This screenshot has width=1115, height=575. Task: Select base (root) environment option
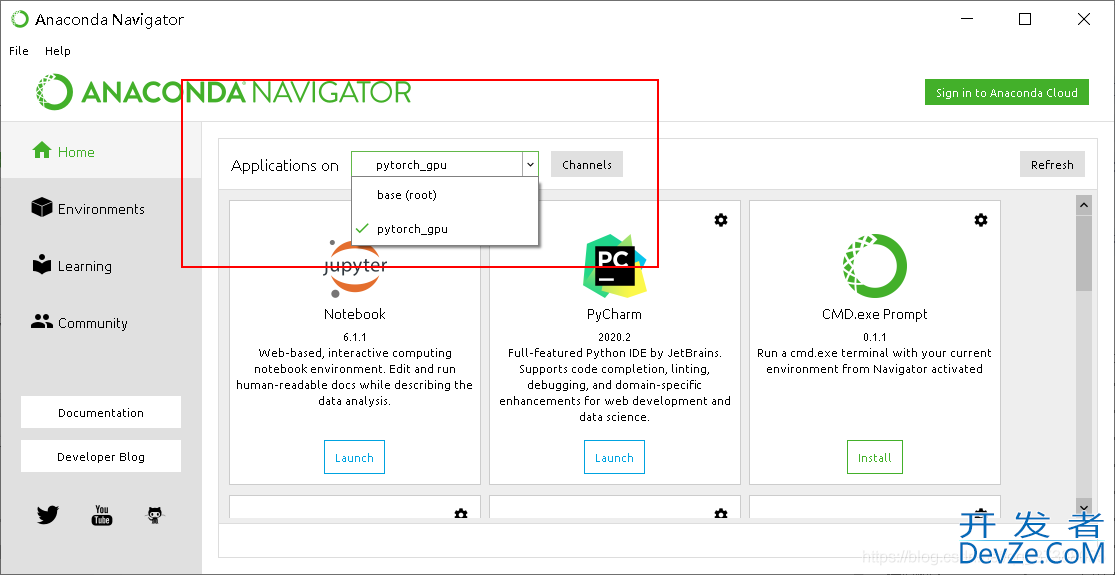tap(444, 195)
